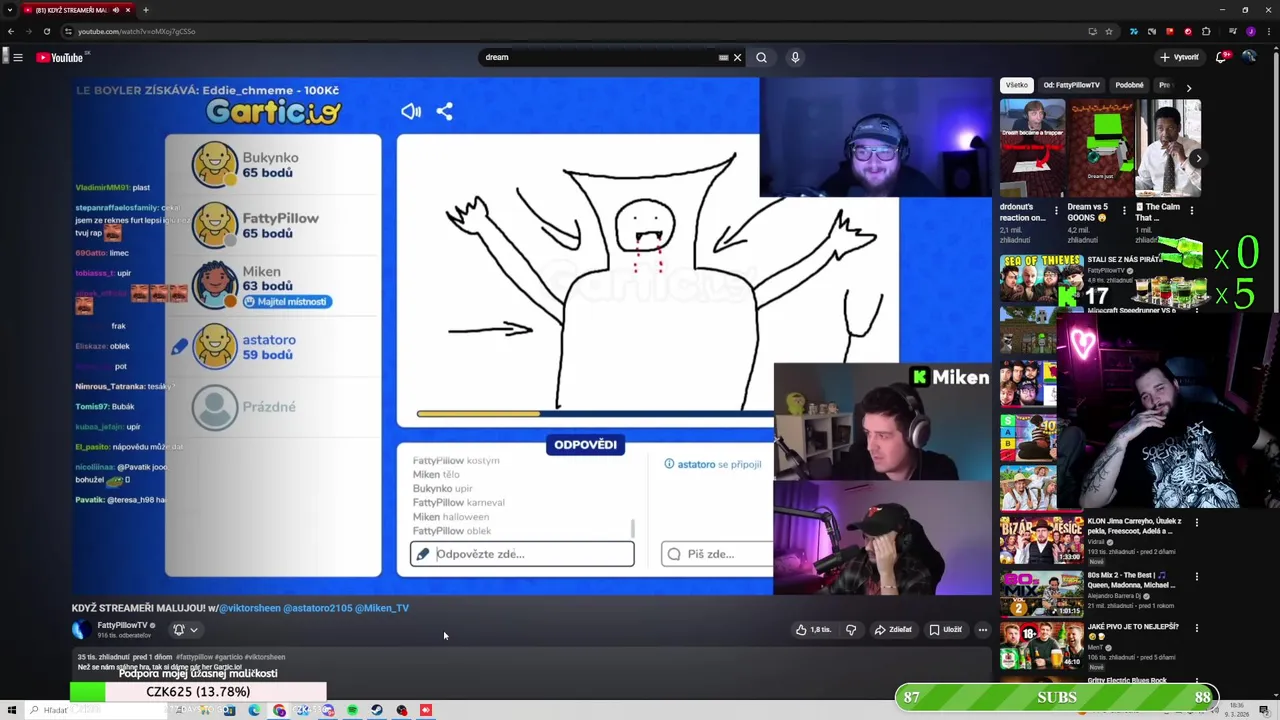Screen dimensions: 1280x720
Task: Open the SEA OF THIEVES video thumbnail
Action: pos(1041,279)
